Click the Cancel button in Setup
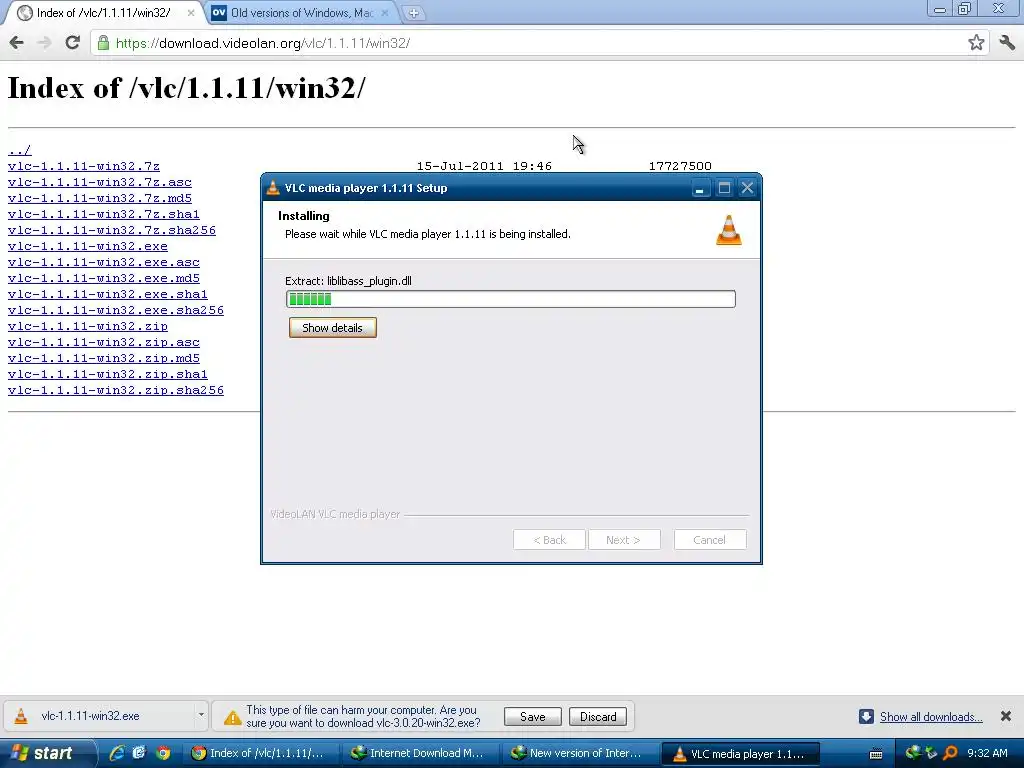 [x=710, y=540]
